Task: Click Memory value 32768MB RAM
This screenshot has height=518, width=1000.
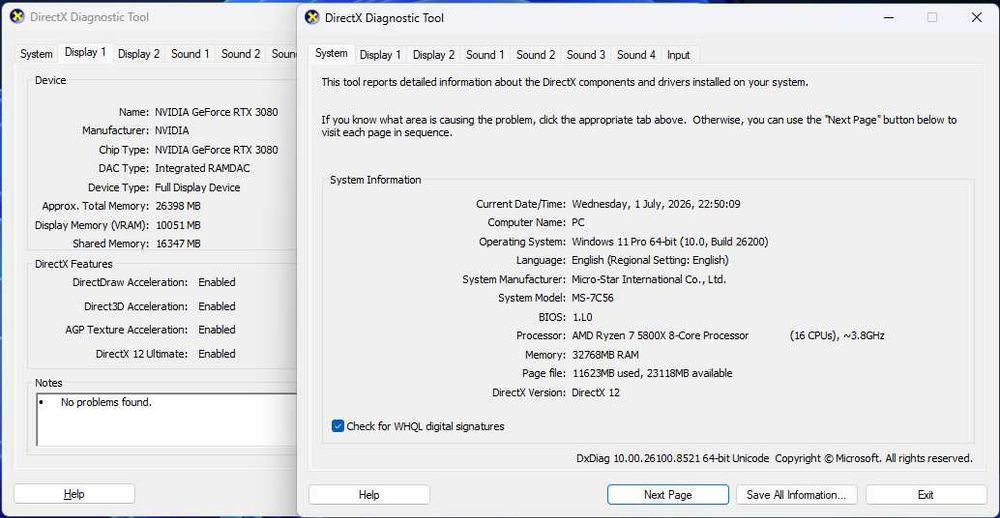Action: (x=605, y=355)
